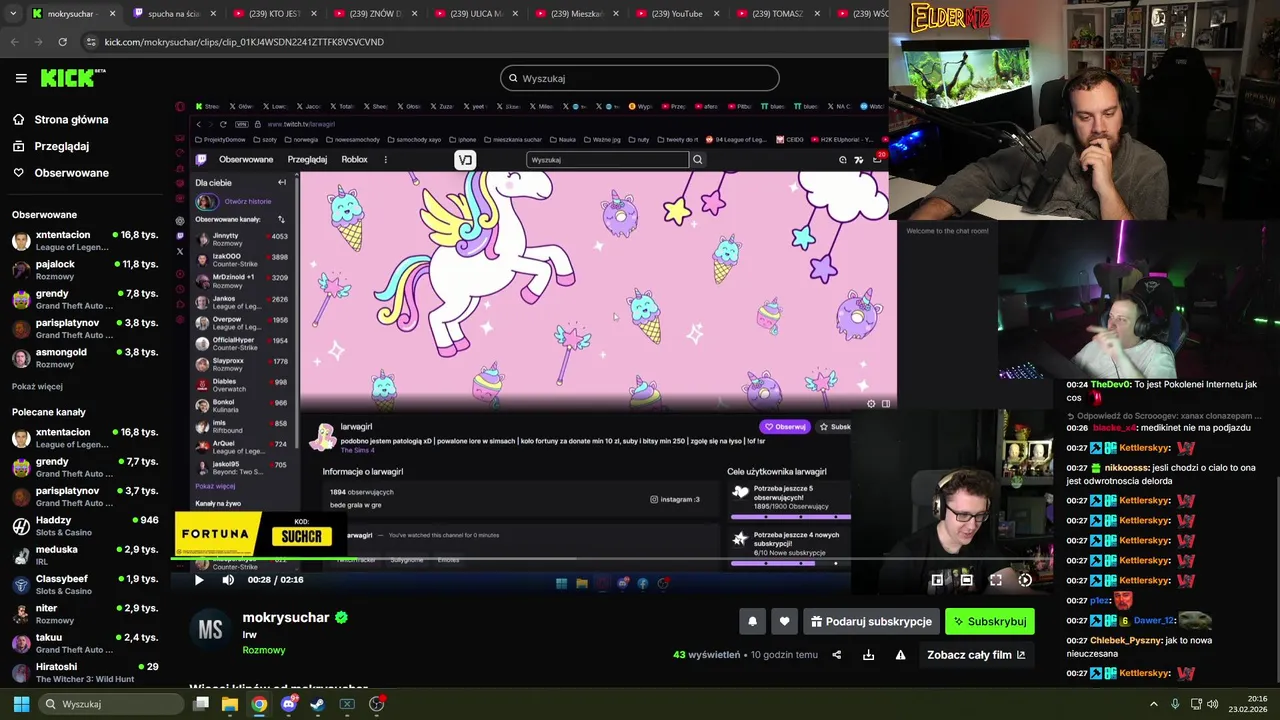1280x720 pixels.
Task: Open recommended channel meduska
Action: pyautogui.click(x=85, y=555)
